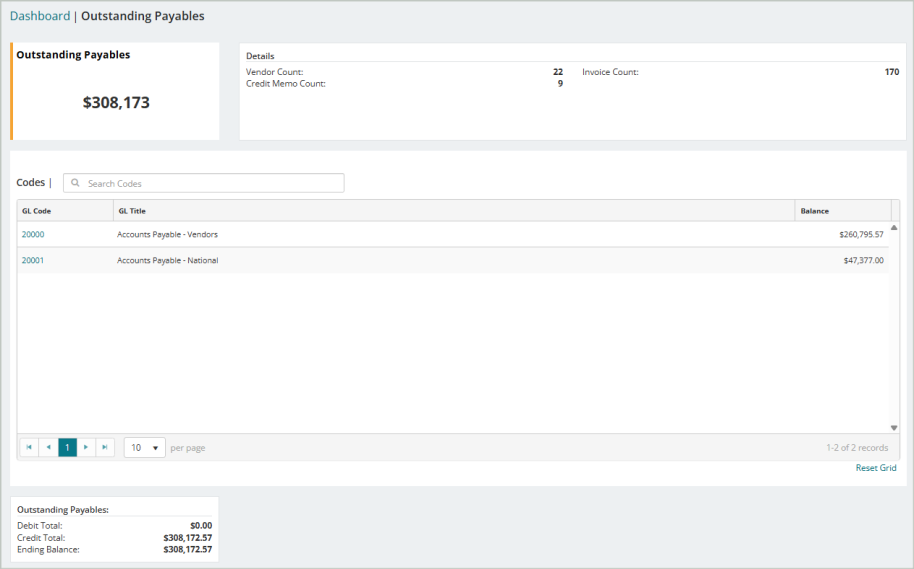914x569 pixels.
Task: Click the Reset Grid link
Action: point(876,468)
